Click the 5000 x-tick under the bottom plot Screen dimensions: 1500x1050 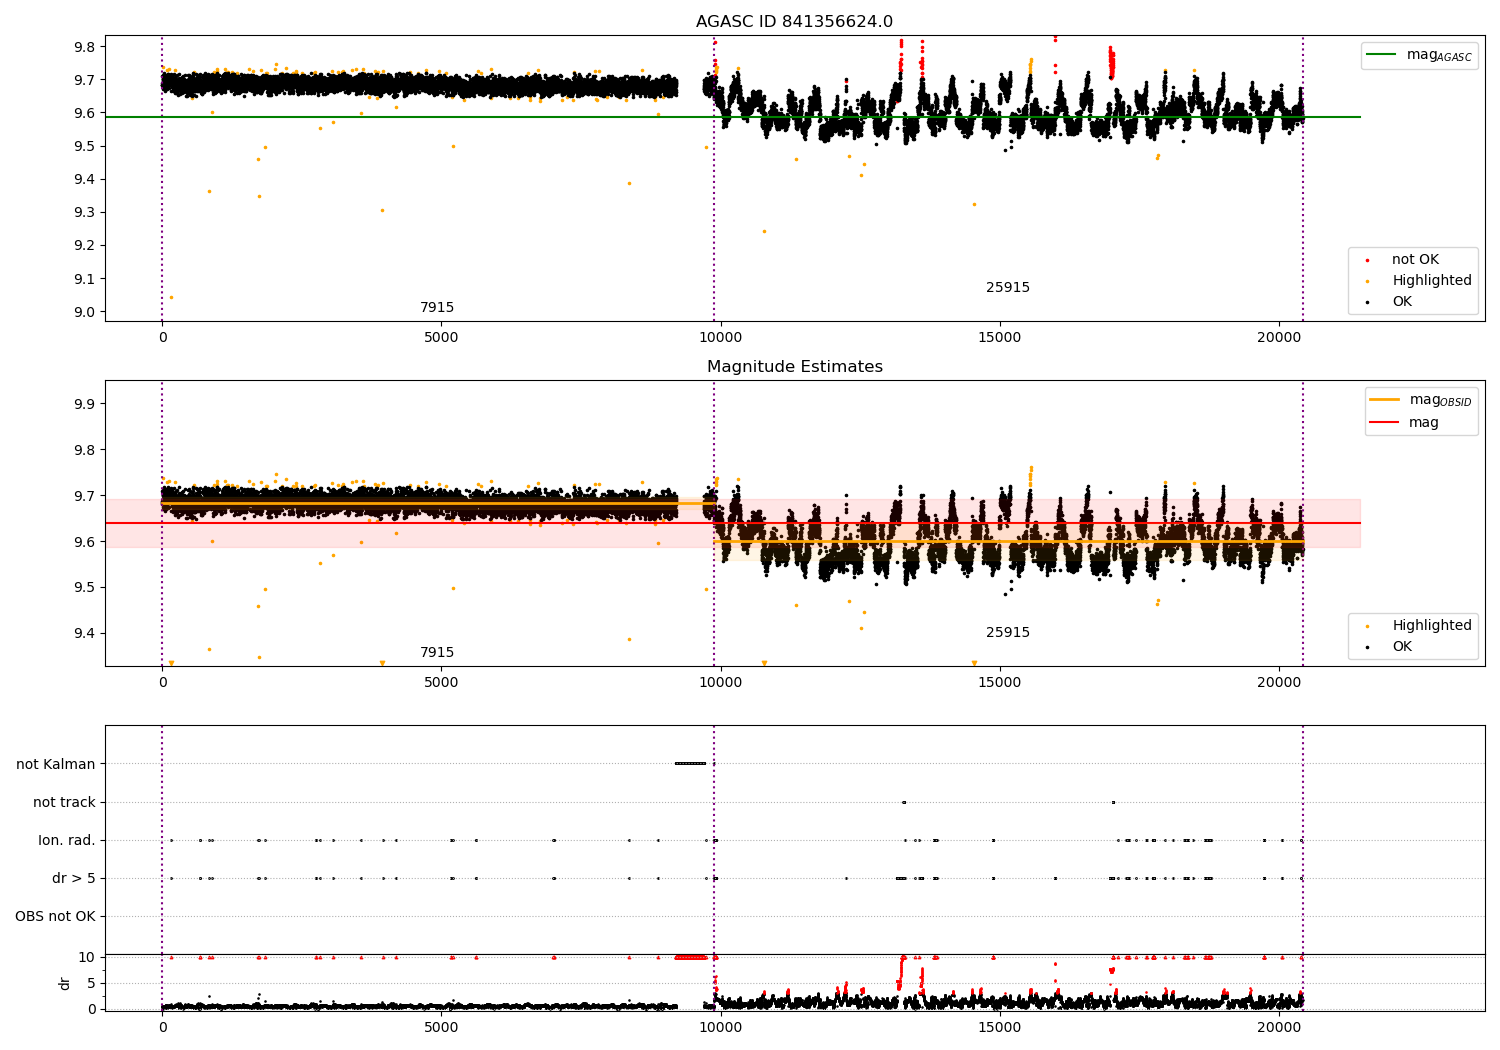[441, 1027]
